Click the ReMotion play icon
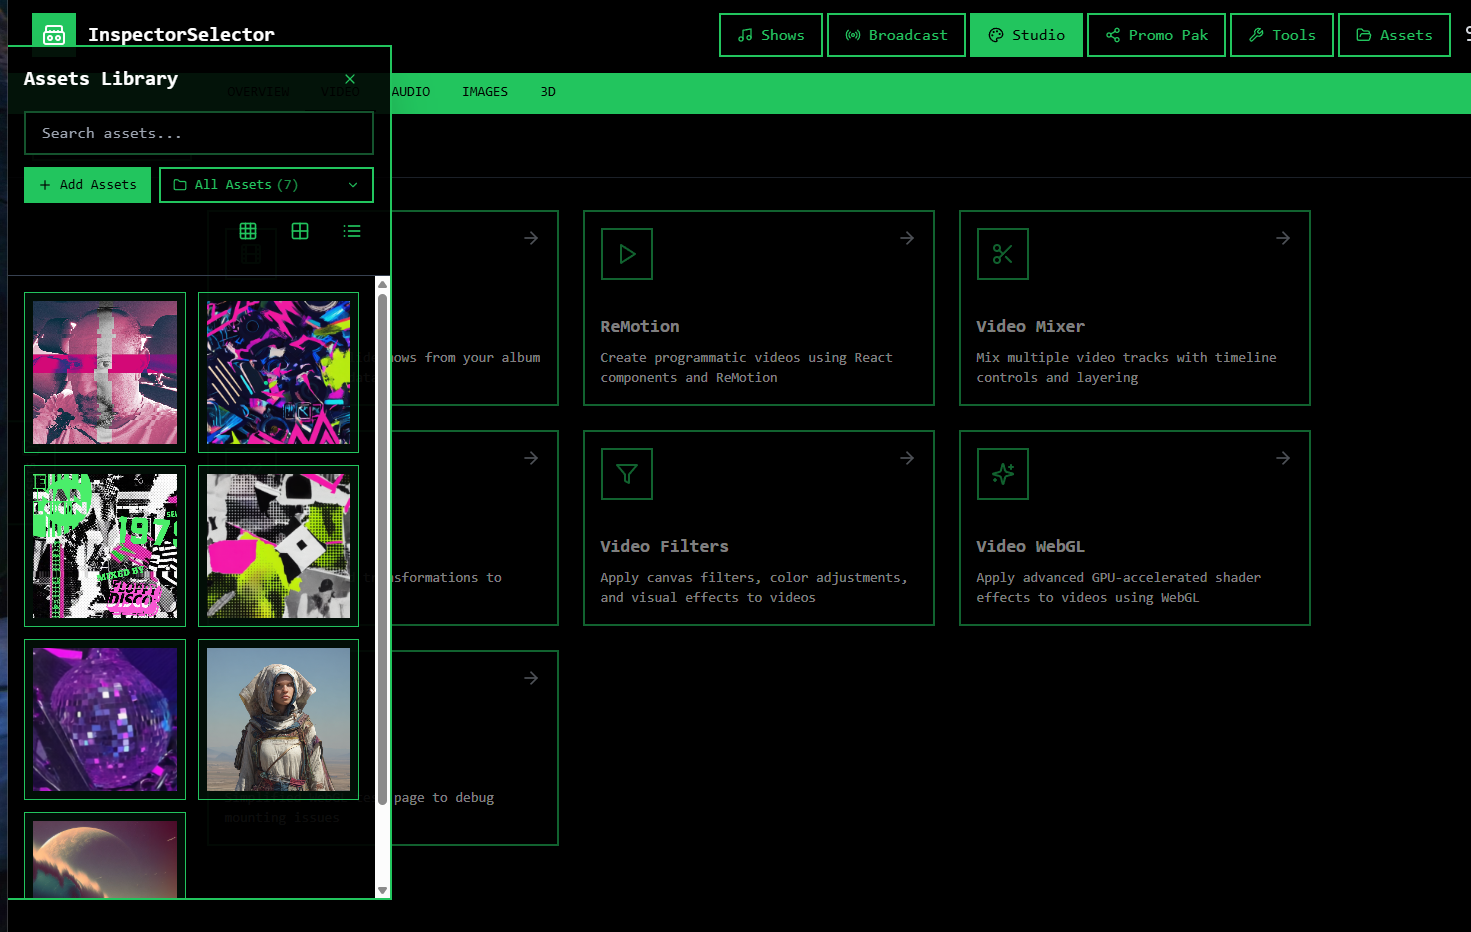This screenshot has height=932, width=1471. (x=627, y=254)
